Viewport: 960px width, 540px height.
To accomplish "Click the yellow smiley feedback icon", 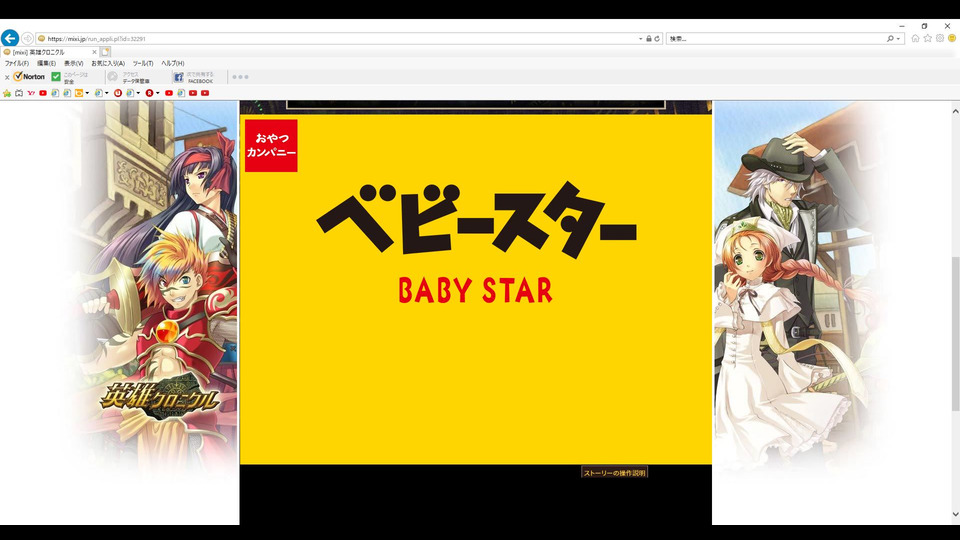I will (952, 38).
